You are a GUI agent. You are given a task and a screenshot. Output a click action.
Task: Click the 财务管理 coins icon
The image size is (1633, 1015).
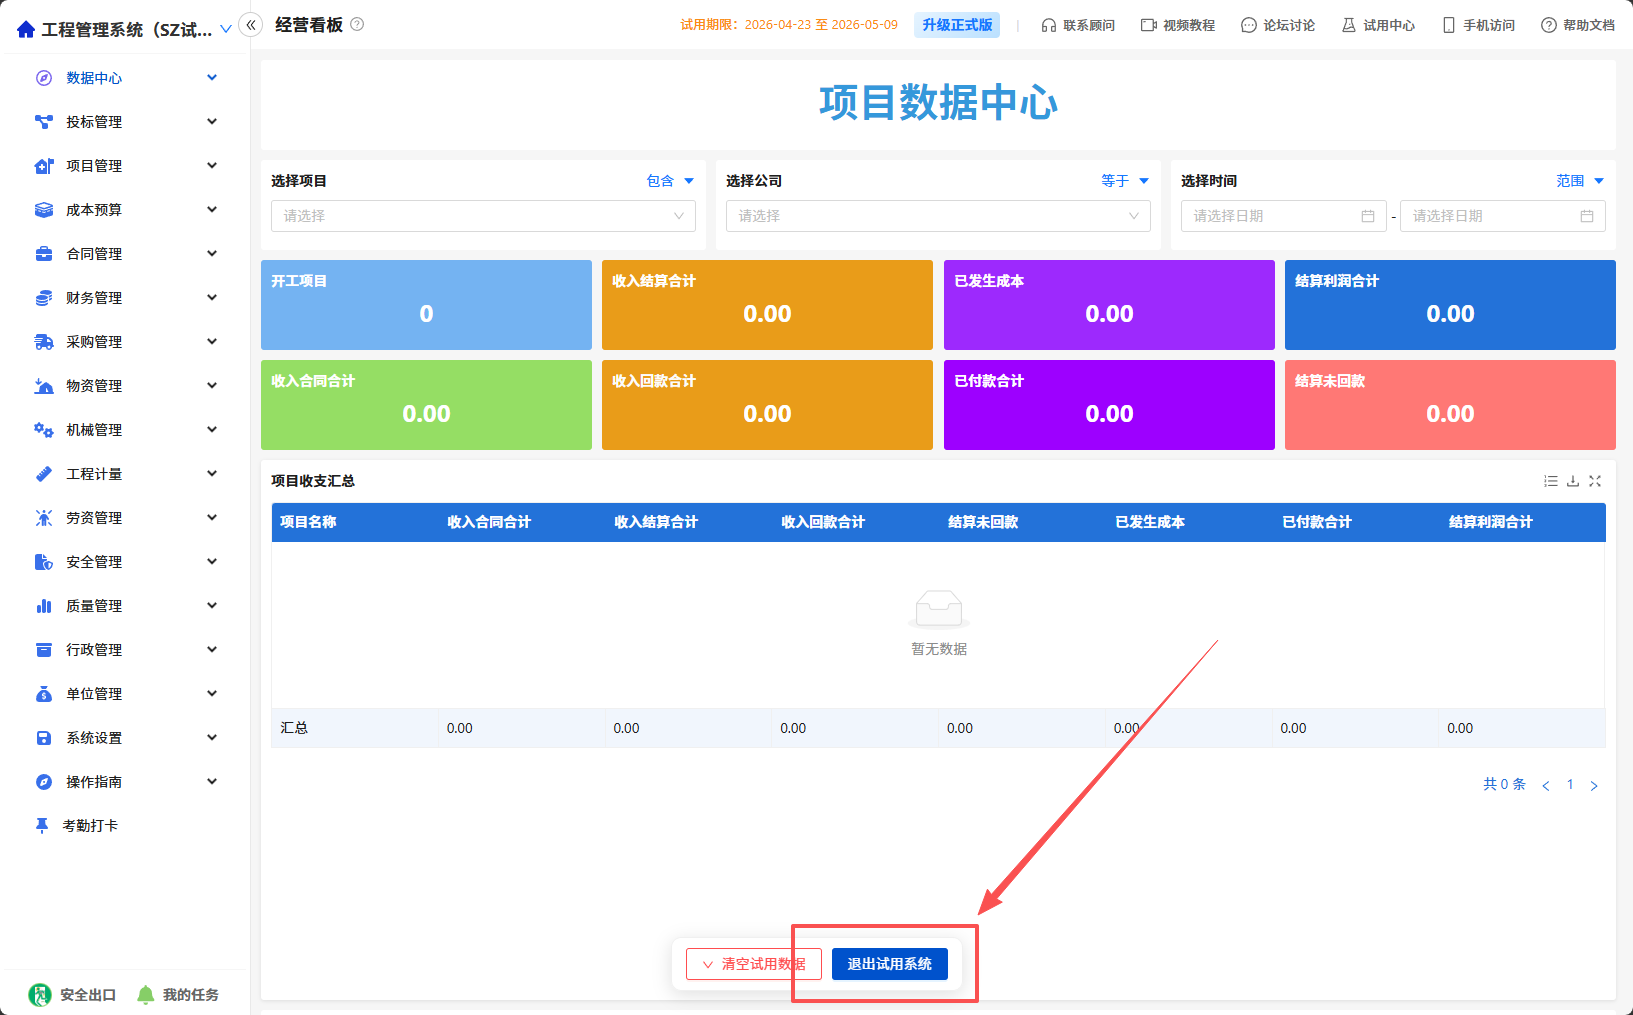[x=44, y=298]
